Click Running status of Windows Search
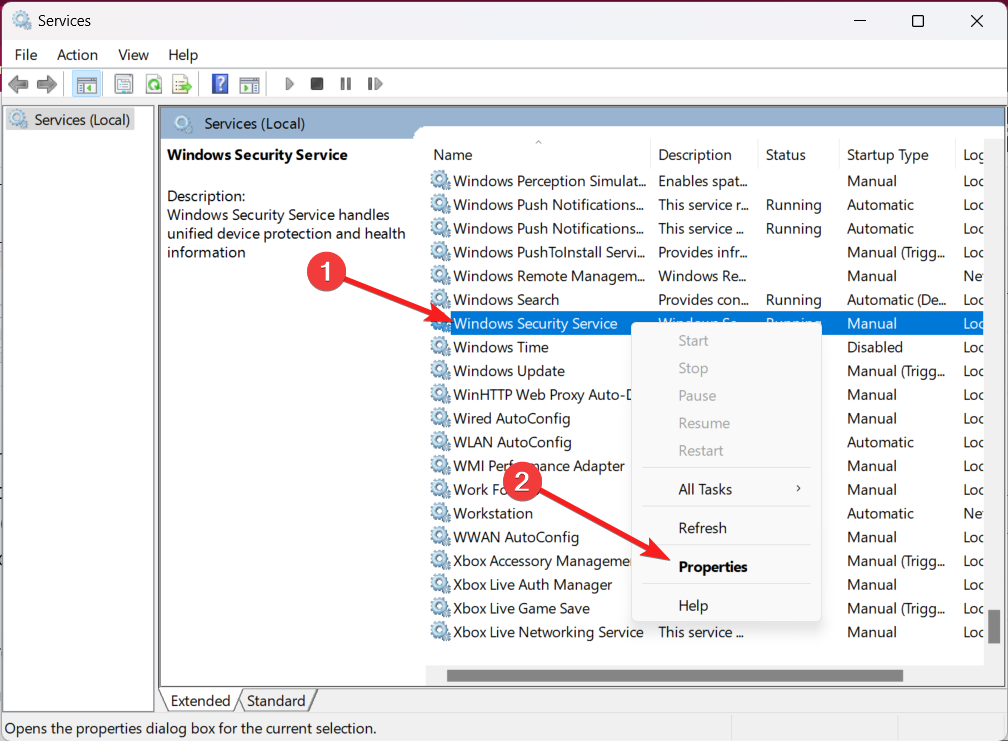The height and width of the screenshot is (741, 1008). [x=793, y=299]
